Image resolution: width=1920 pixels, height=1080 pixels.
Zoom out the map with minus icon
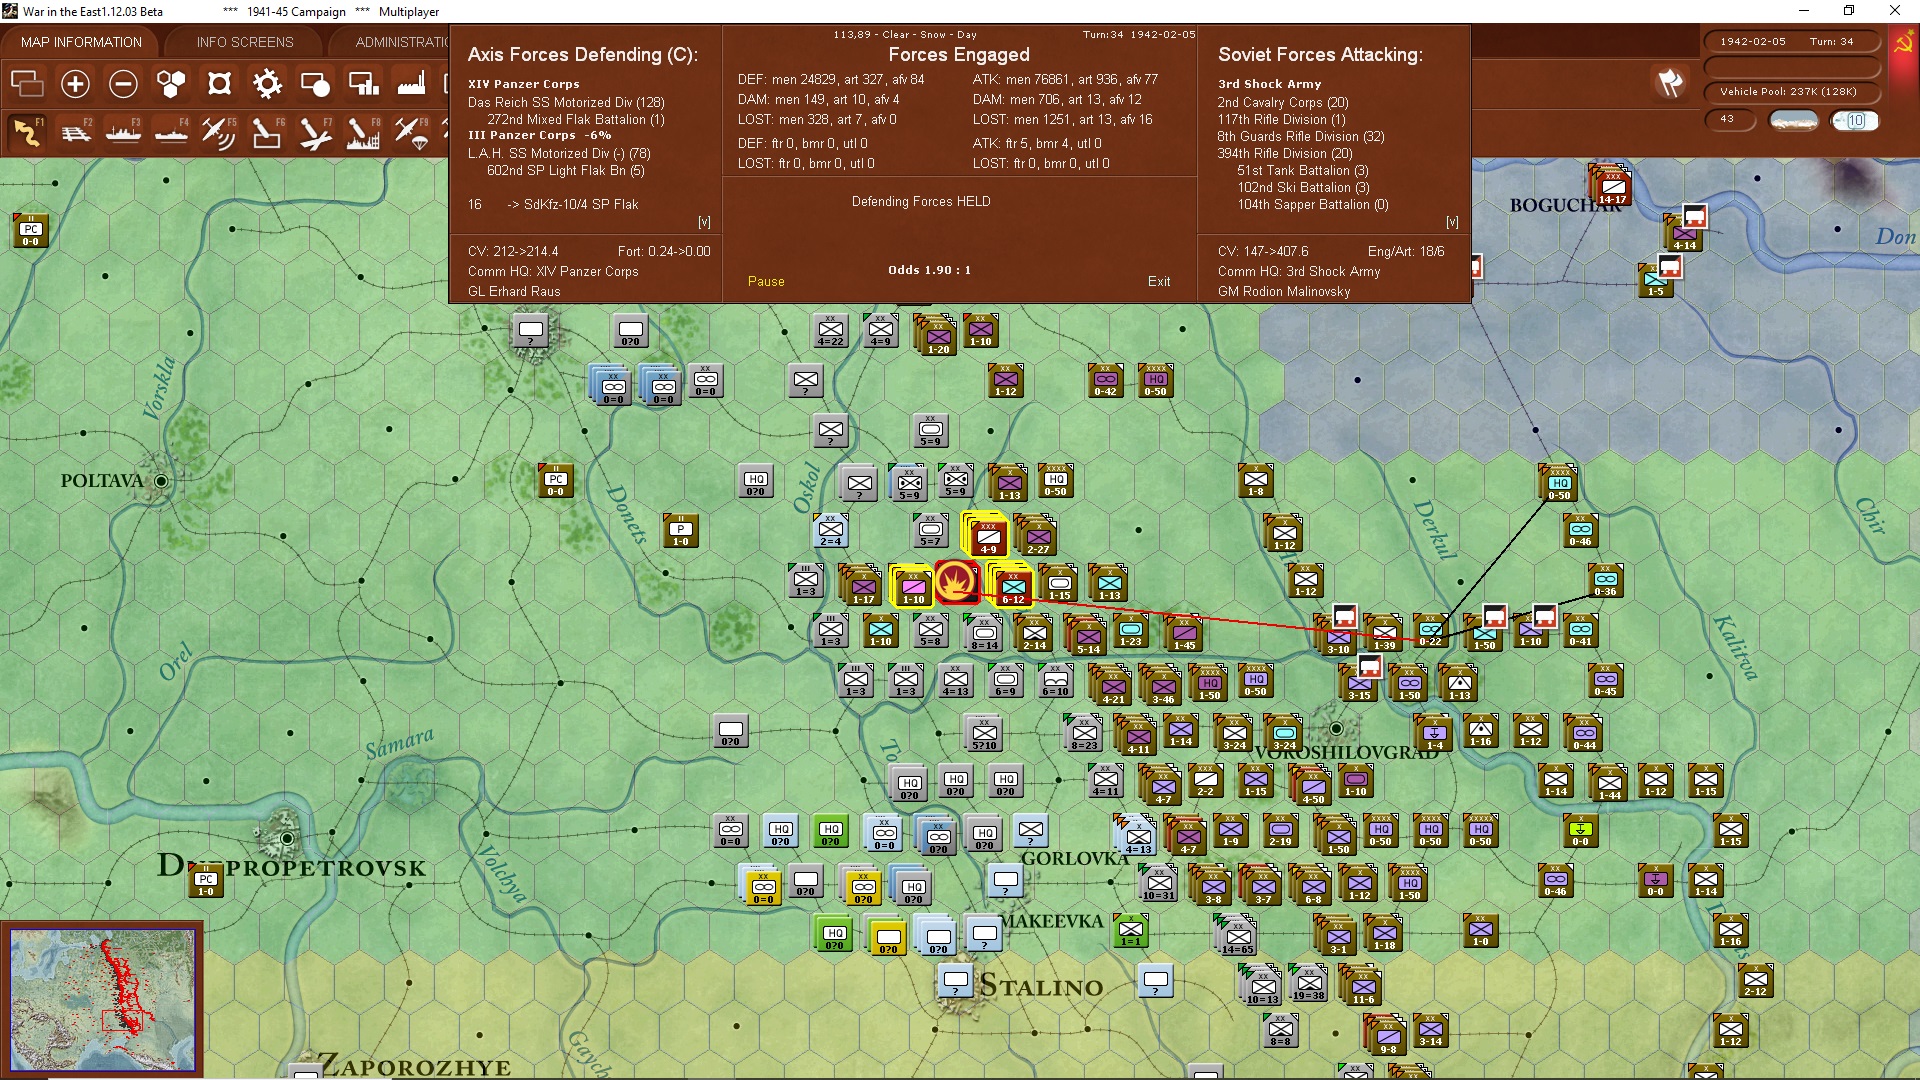pos(123,84)
